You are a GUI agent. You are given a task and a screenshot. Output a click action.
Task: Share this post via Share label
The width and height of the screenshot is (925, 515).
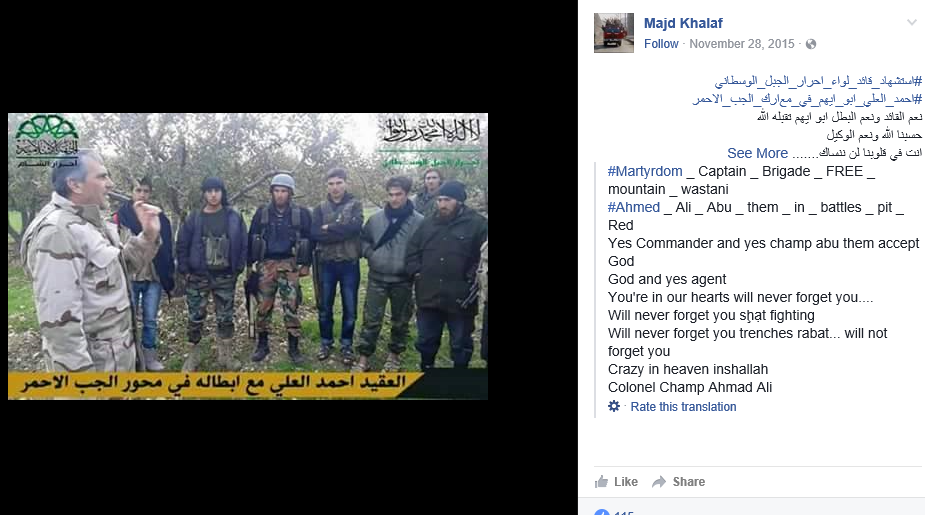[x=688, y=482]
